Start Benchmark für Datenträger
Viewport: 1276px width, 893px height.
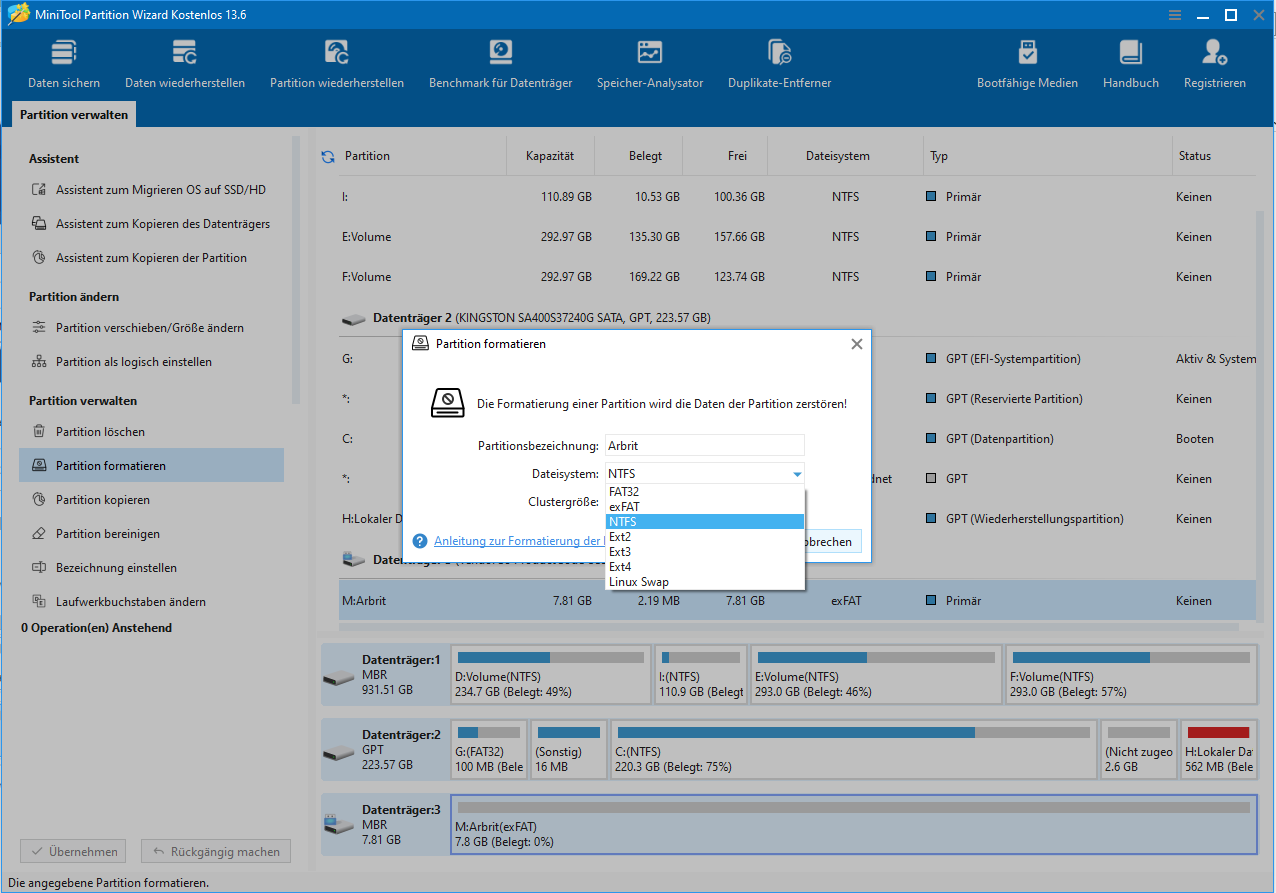[x=500, y=65]
